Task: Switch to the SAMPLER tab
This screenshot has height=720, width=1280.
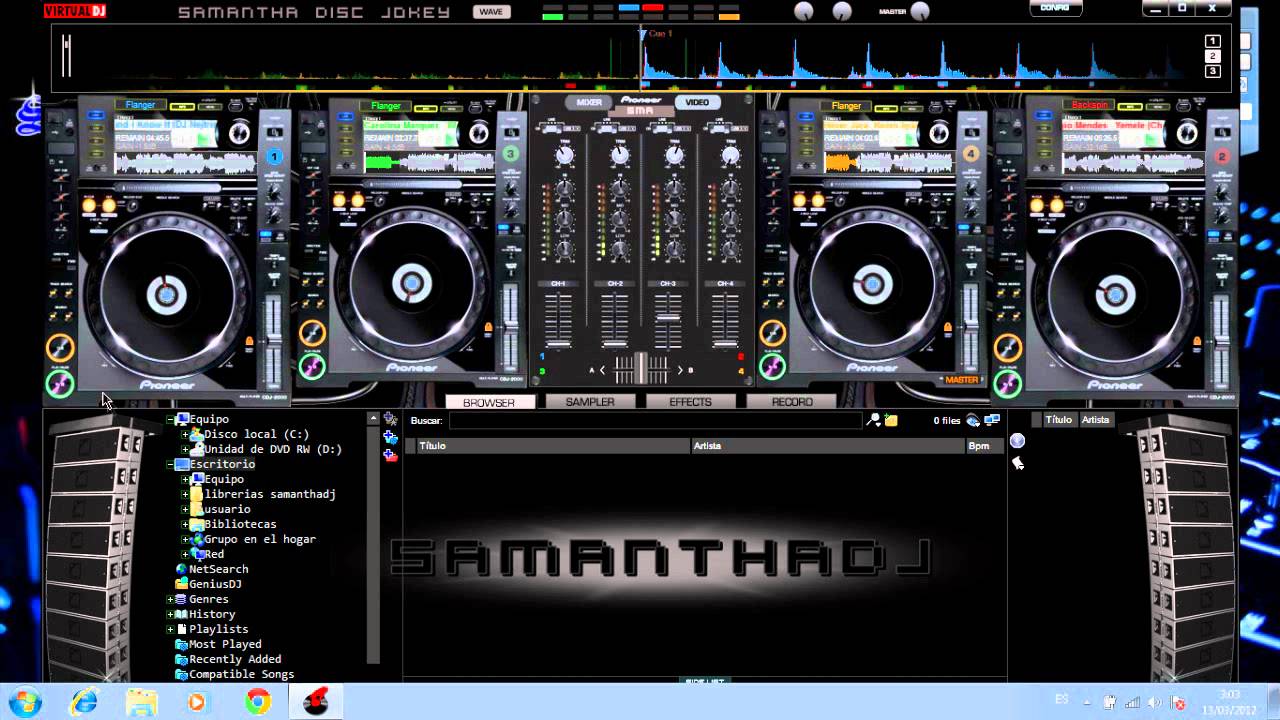Action: click(x=590, y=402)
